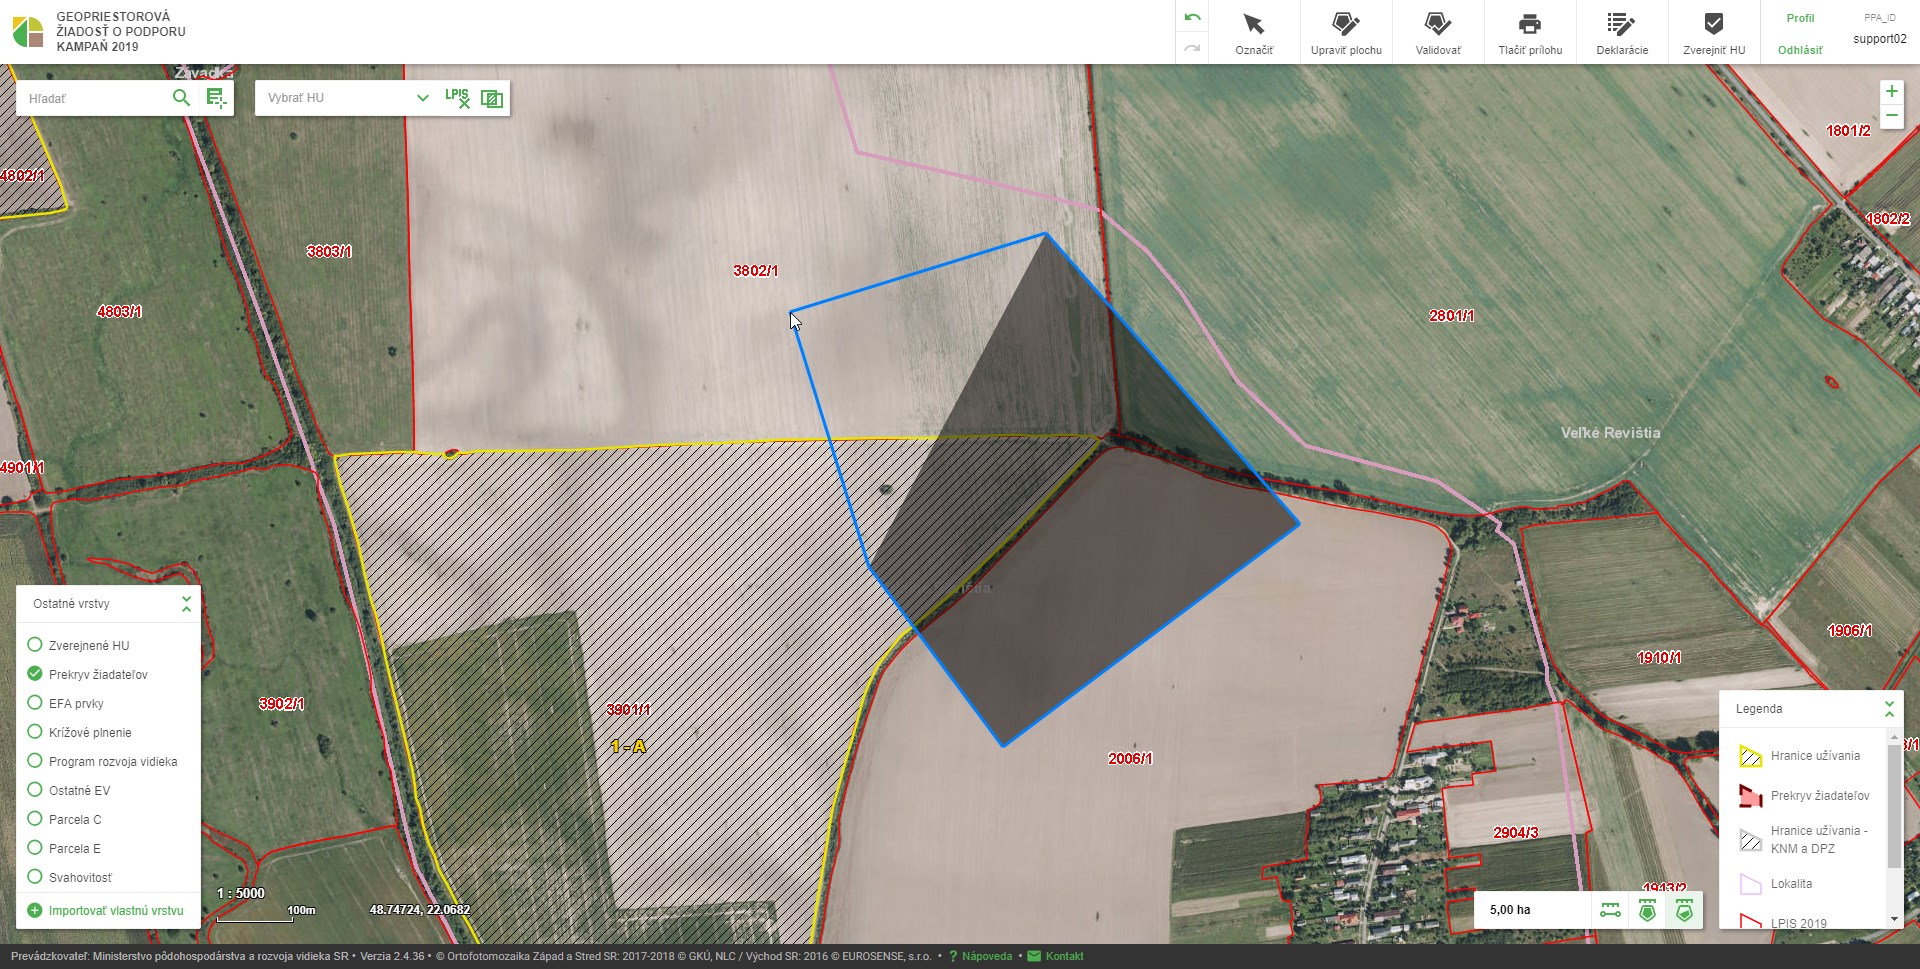The image size is (1920, 969).
Task: Click the 5,00 ha area value
Action: (1510, 910)
